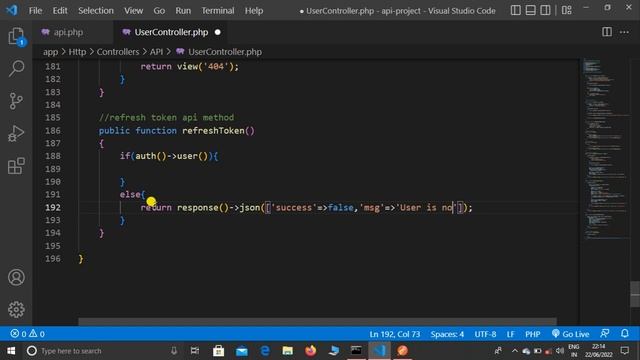The image size is (640, 360).
Task: Click the '//refresh token api method' comment
Action: tap(167, 118)
